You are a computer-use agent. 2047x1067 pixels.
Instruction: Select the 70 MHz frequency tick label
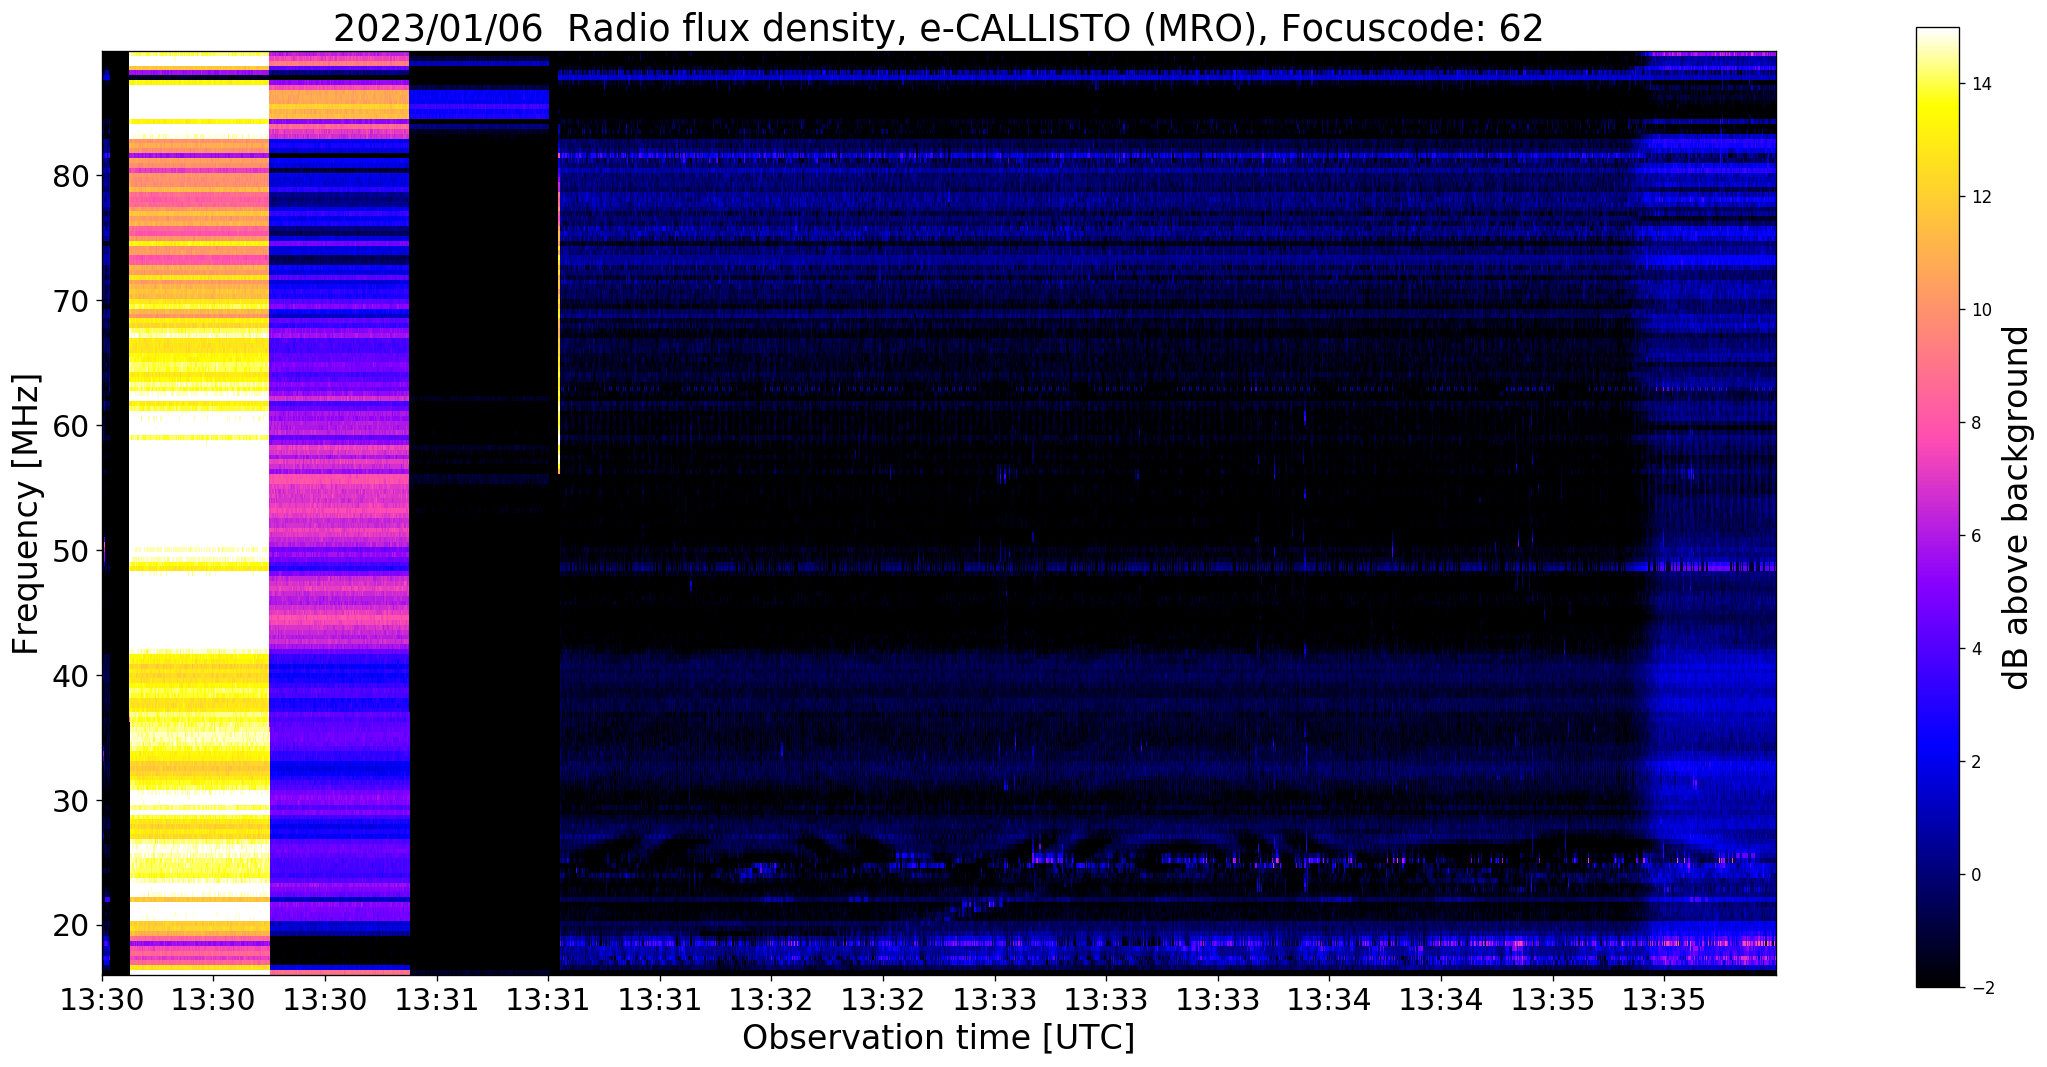(71, 301)
